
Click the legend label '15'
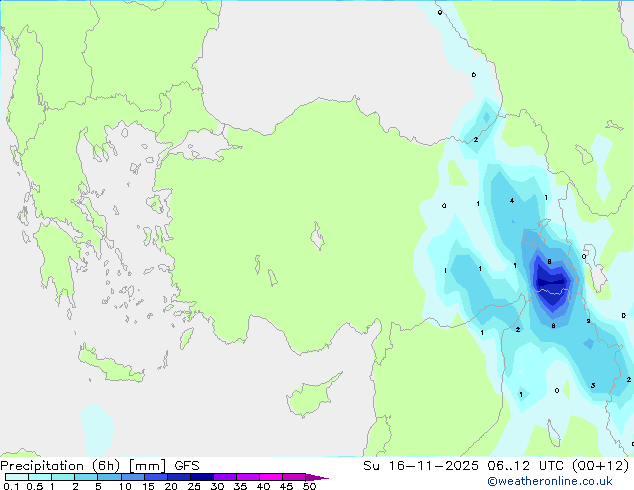(x=148, y=486)
